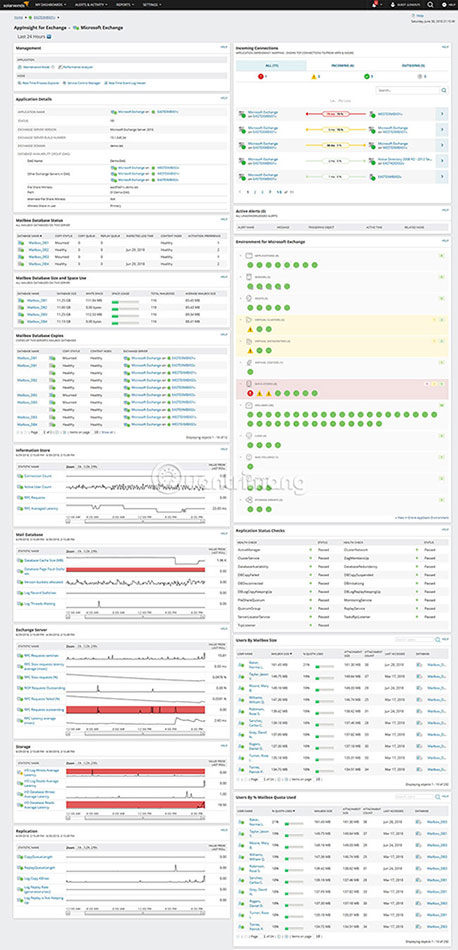The height and width of the screenshot is (950, 458).
Task: Click the Applications category icon
Action: pos(248,256)
